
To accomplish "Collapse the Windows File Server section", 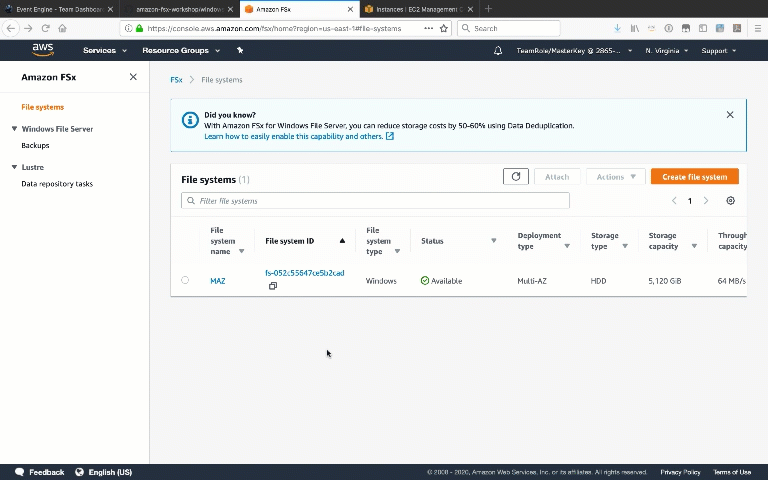I will pos(14,129).
